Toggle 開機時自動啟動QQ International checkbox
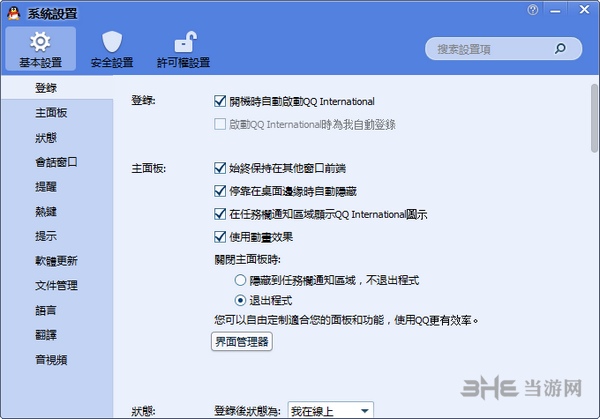The width and height of the screenshot is (600, 419). 220,101
